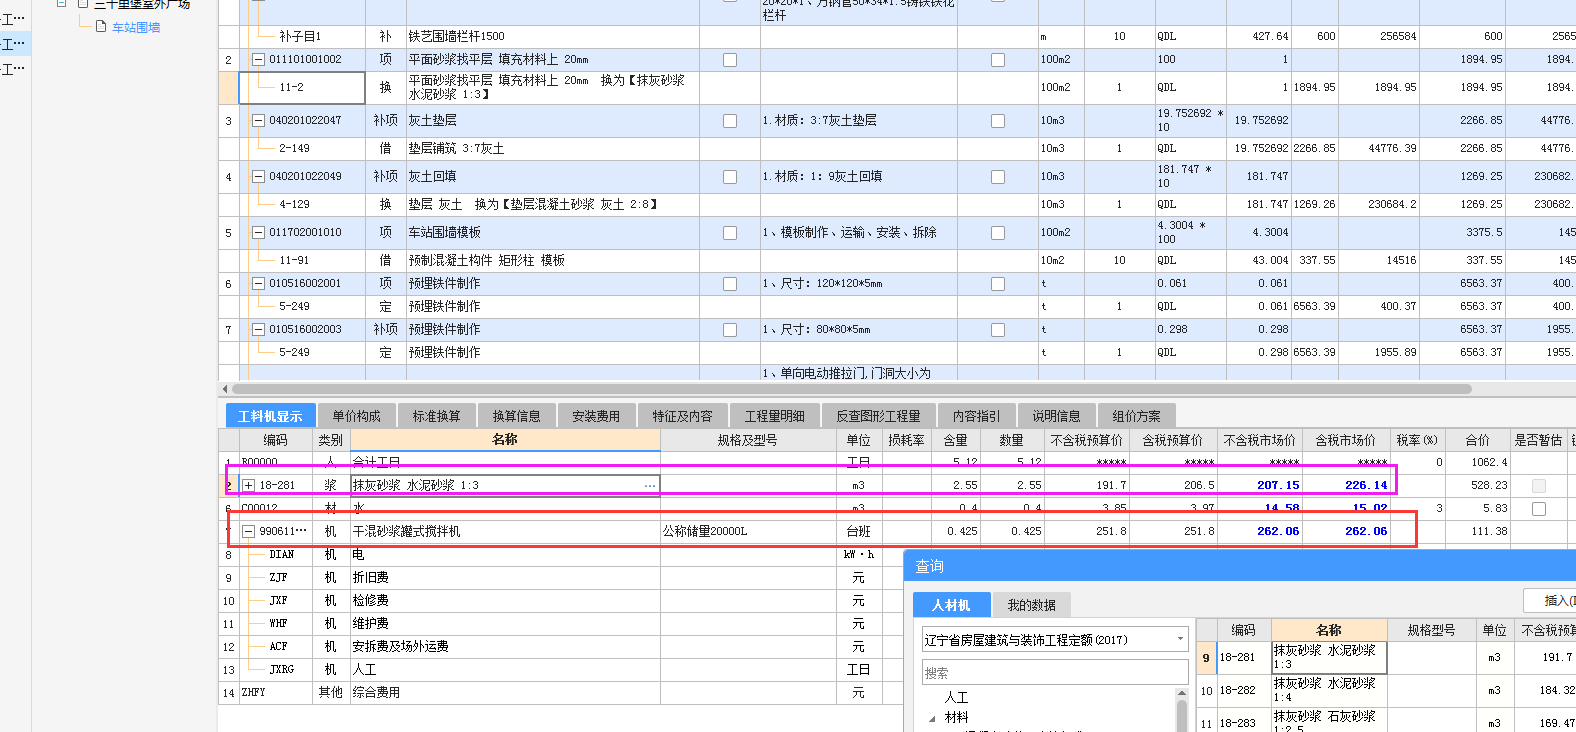Tick the checkbox right after 车站围墙模板 name
The height and width of the screenshot is (732, 1576).
point(730,233)
